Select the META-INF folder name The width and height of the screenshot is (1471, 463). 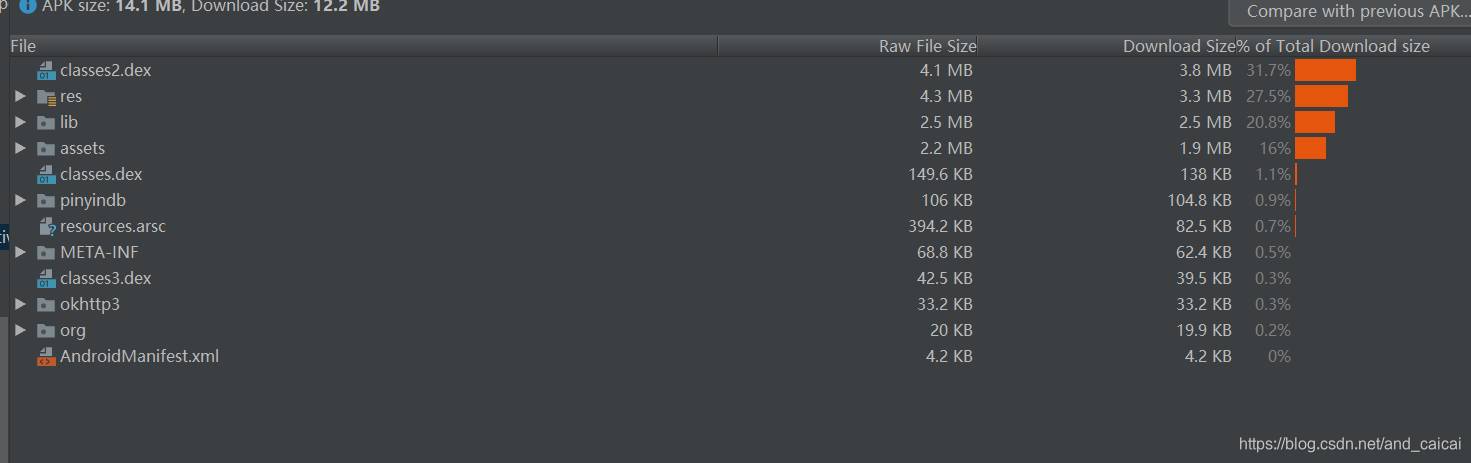tap(99, 253)
